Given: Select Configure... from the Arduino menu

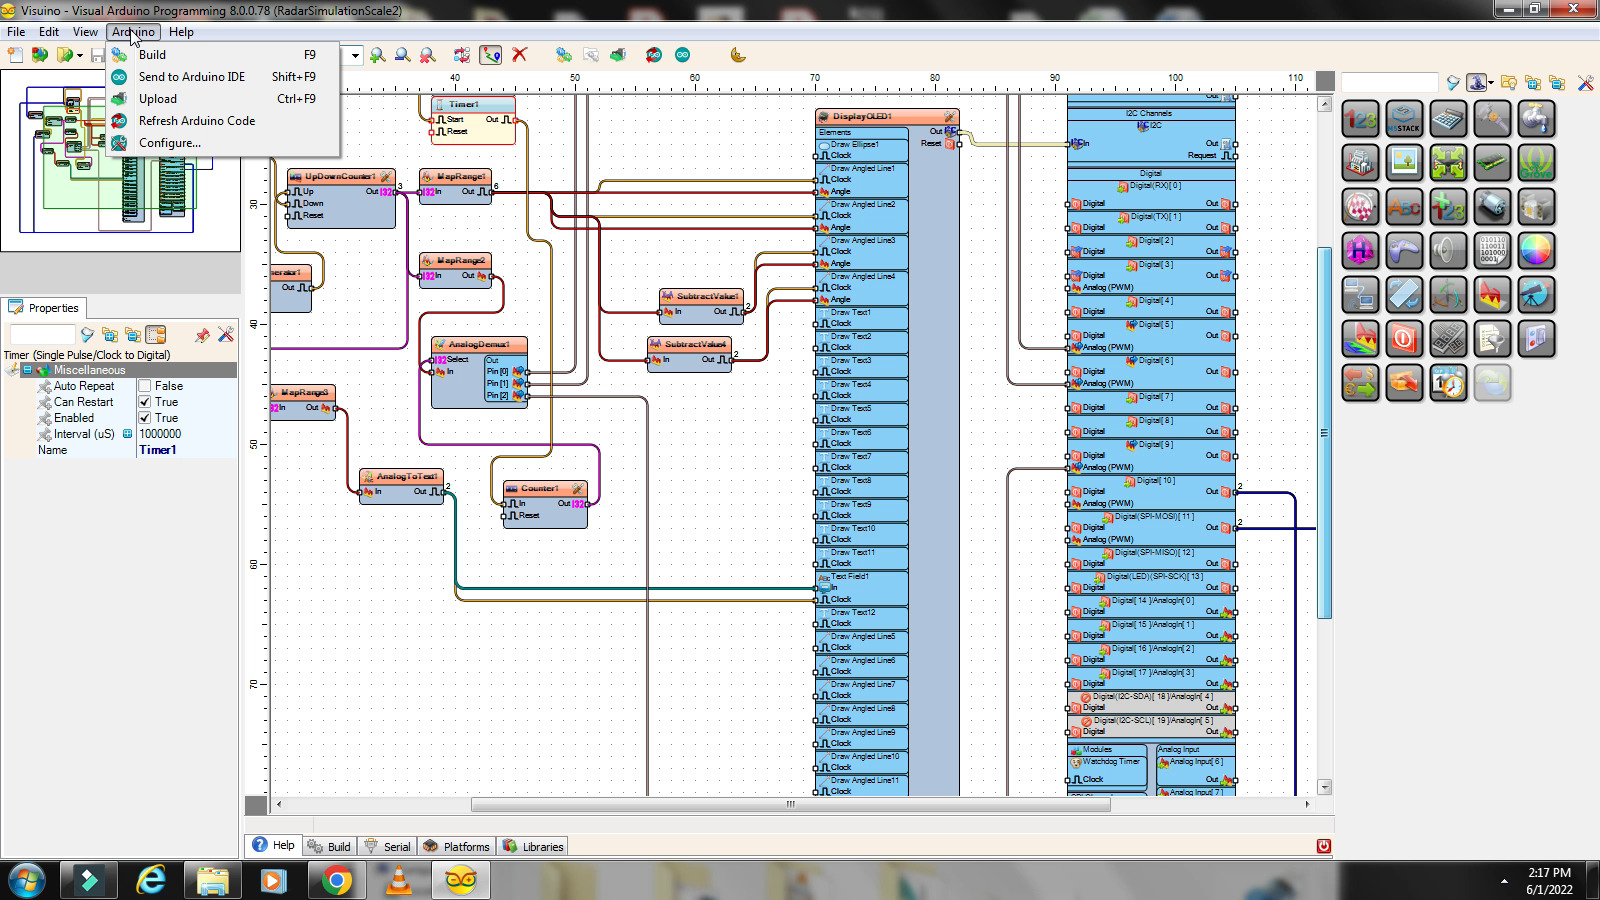Looking at the screenshot, I should [x=169, y=143].
